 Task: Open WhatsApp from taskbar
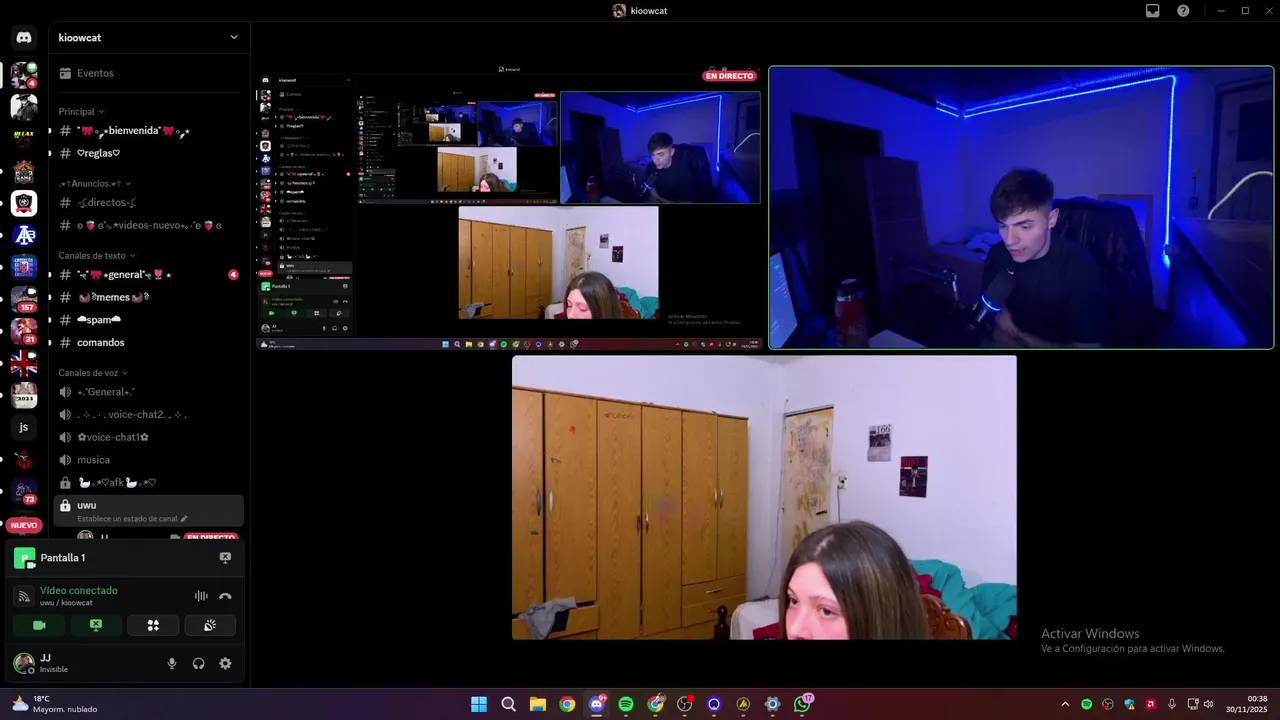tap(802, 704)
